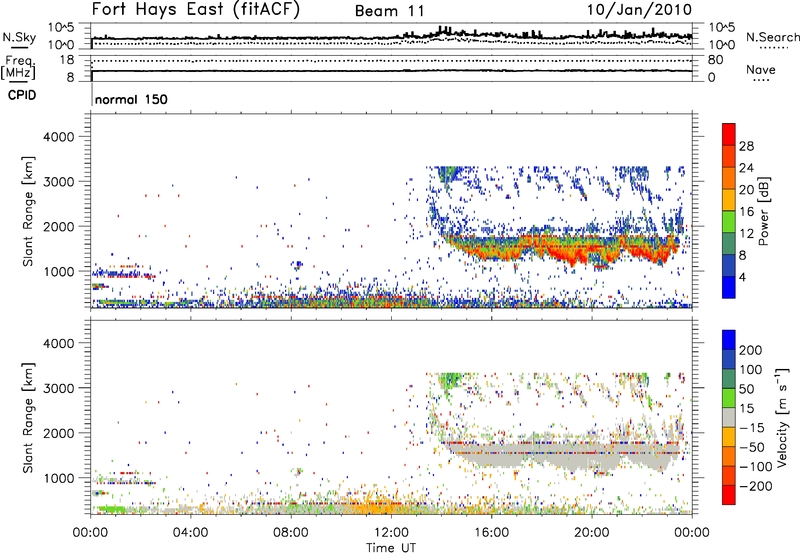Click the "N.Sky" legend label
Viewport: 800px width, 554px height.
(x=19, y=37)
